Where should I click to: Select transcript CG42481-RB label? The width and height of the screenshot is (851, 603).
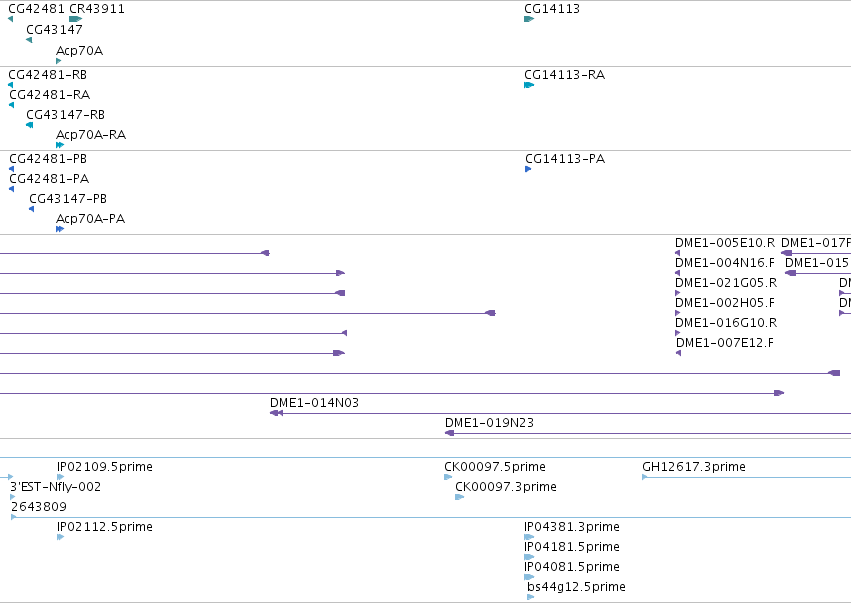pos(48,74)
